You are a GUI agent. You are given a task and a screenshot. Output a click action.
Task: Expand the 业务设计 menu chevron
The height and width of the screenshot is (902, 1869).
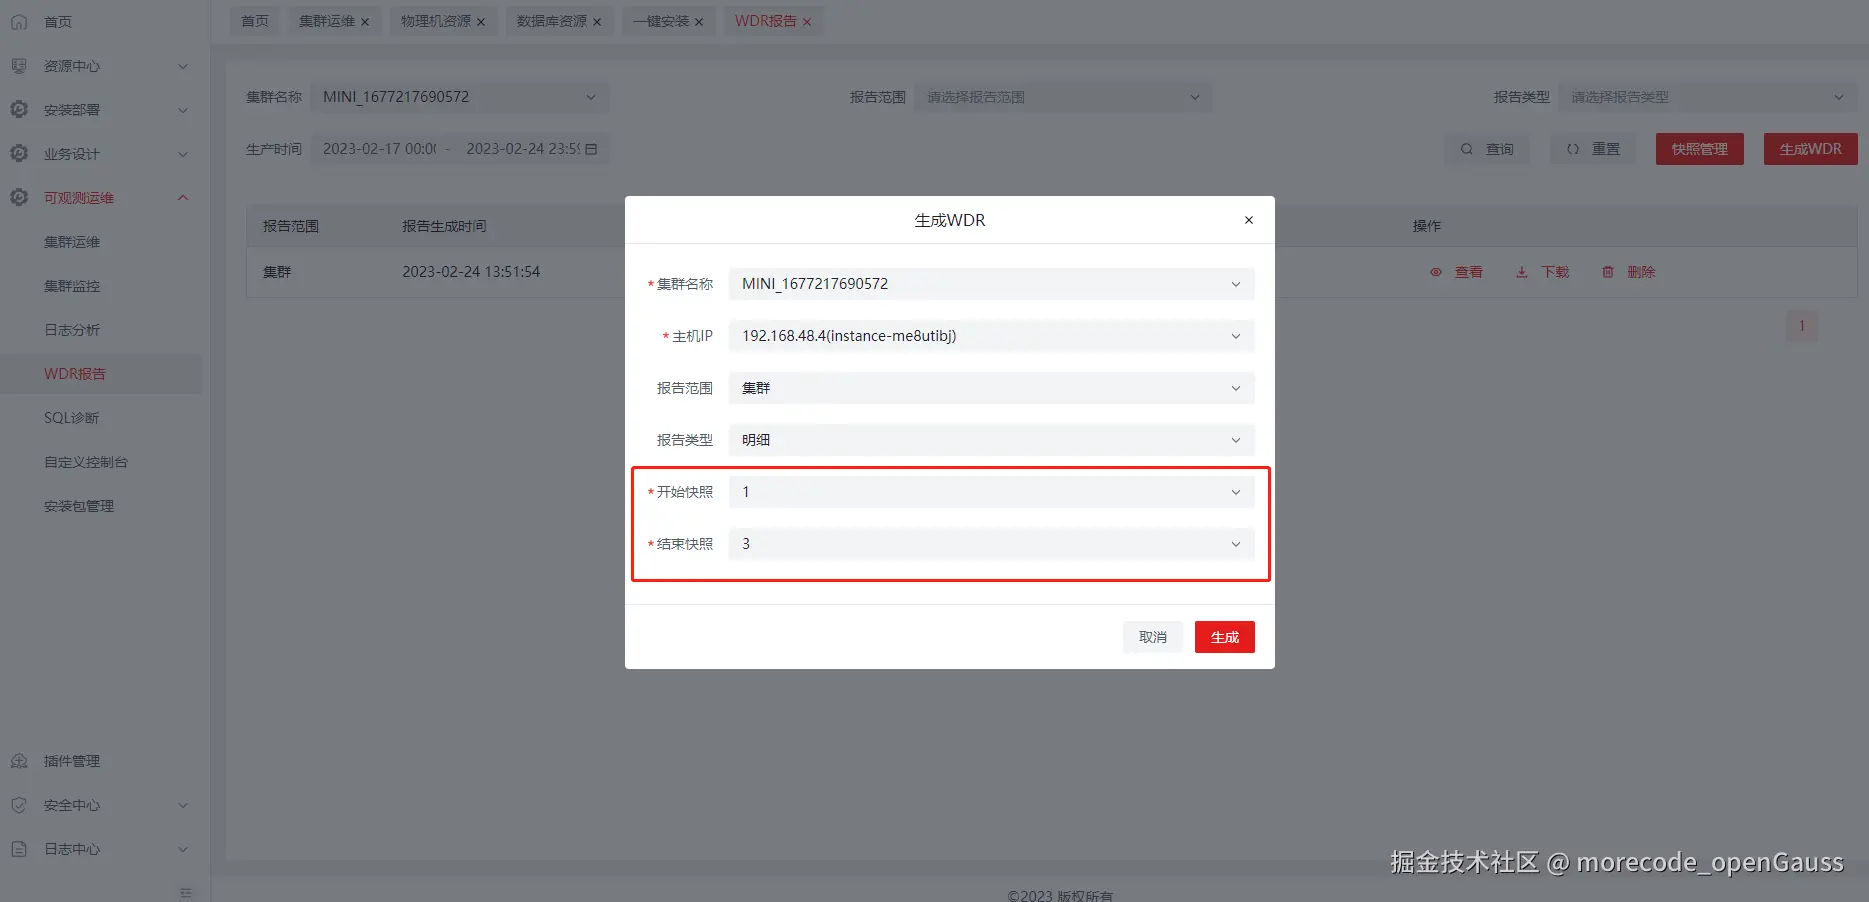click(183, 154)
